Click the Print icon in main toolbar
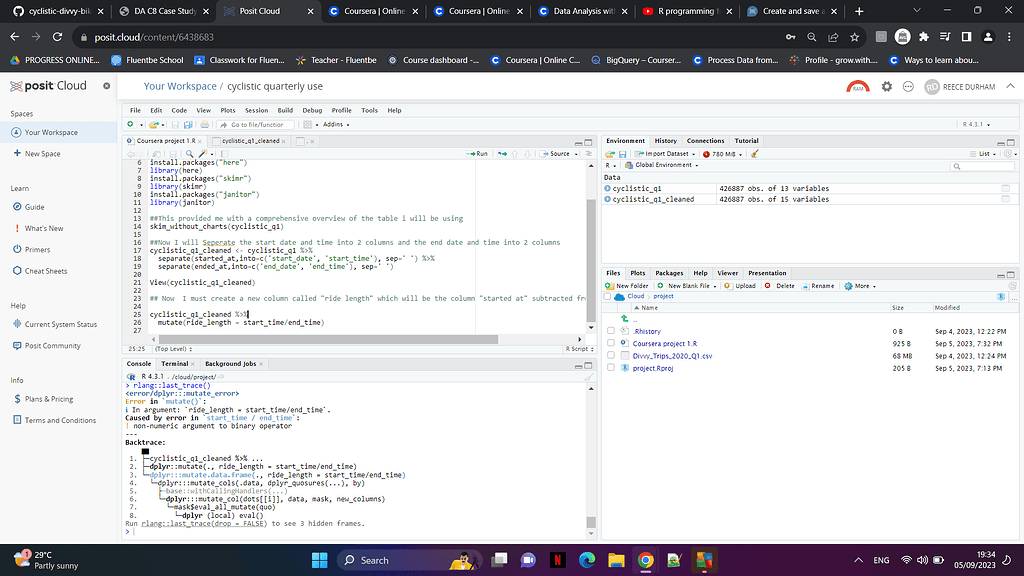This screenshot has width=1024, height=576. coord(204,124)
